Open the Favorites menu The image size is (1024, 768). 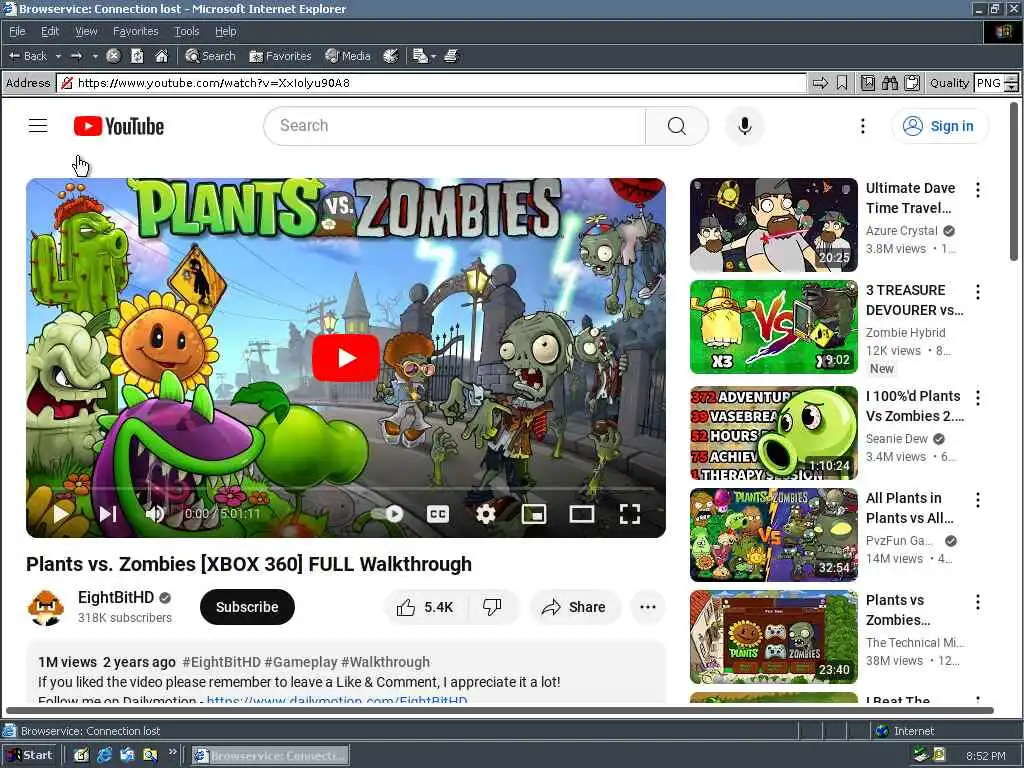tap(135, 31)
